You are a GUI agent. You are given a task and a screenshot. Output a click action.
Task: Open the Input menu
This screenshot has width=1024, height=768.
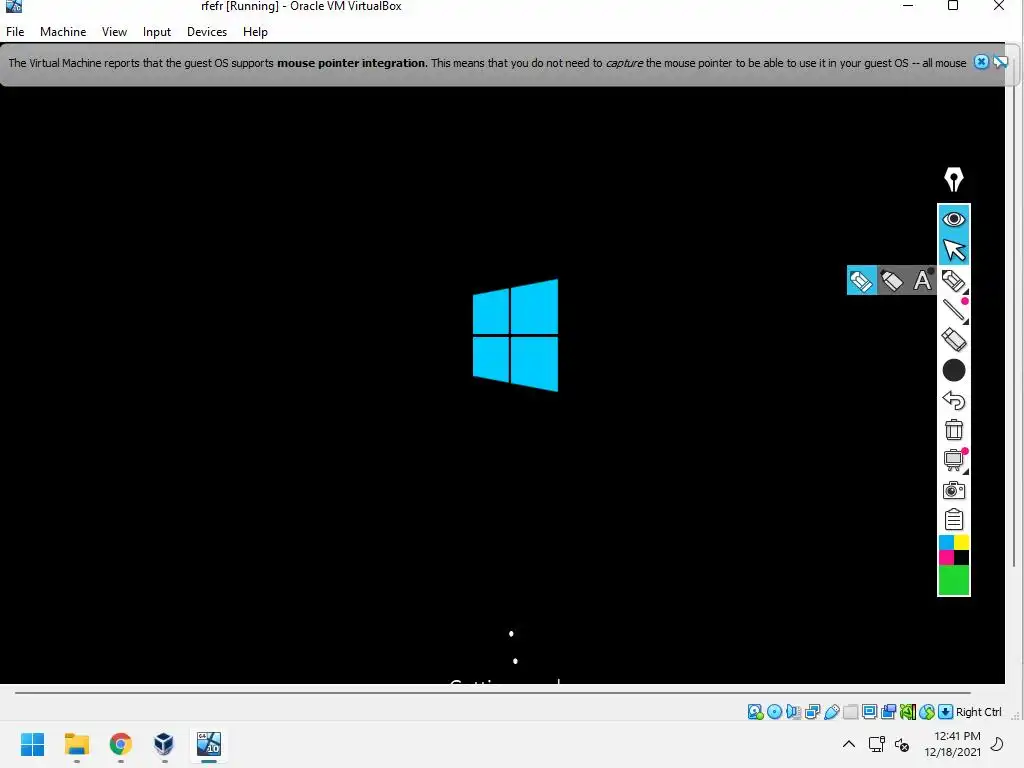(157, 32)
